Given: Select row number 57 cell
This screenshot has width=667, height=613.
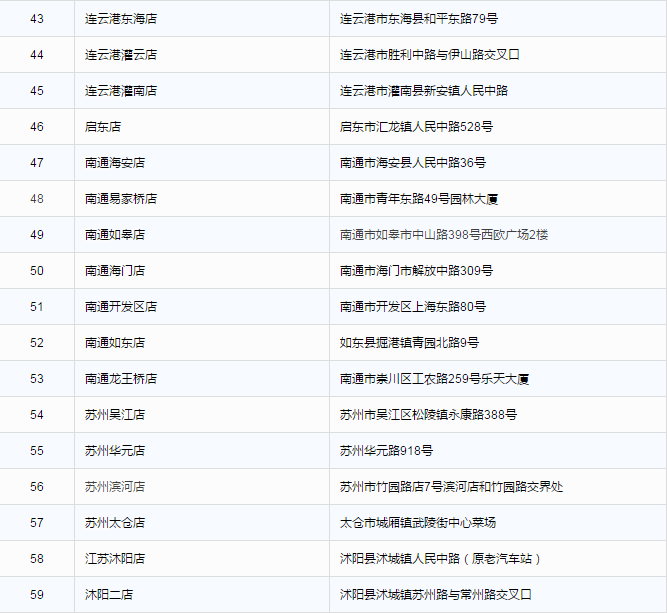Looking at the screenshot, I should [x=37, y=523].
